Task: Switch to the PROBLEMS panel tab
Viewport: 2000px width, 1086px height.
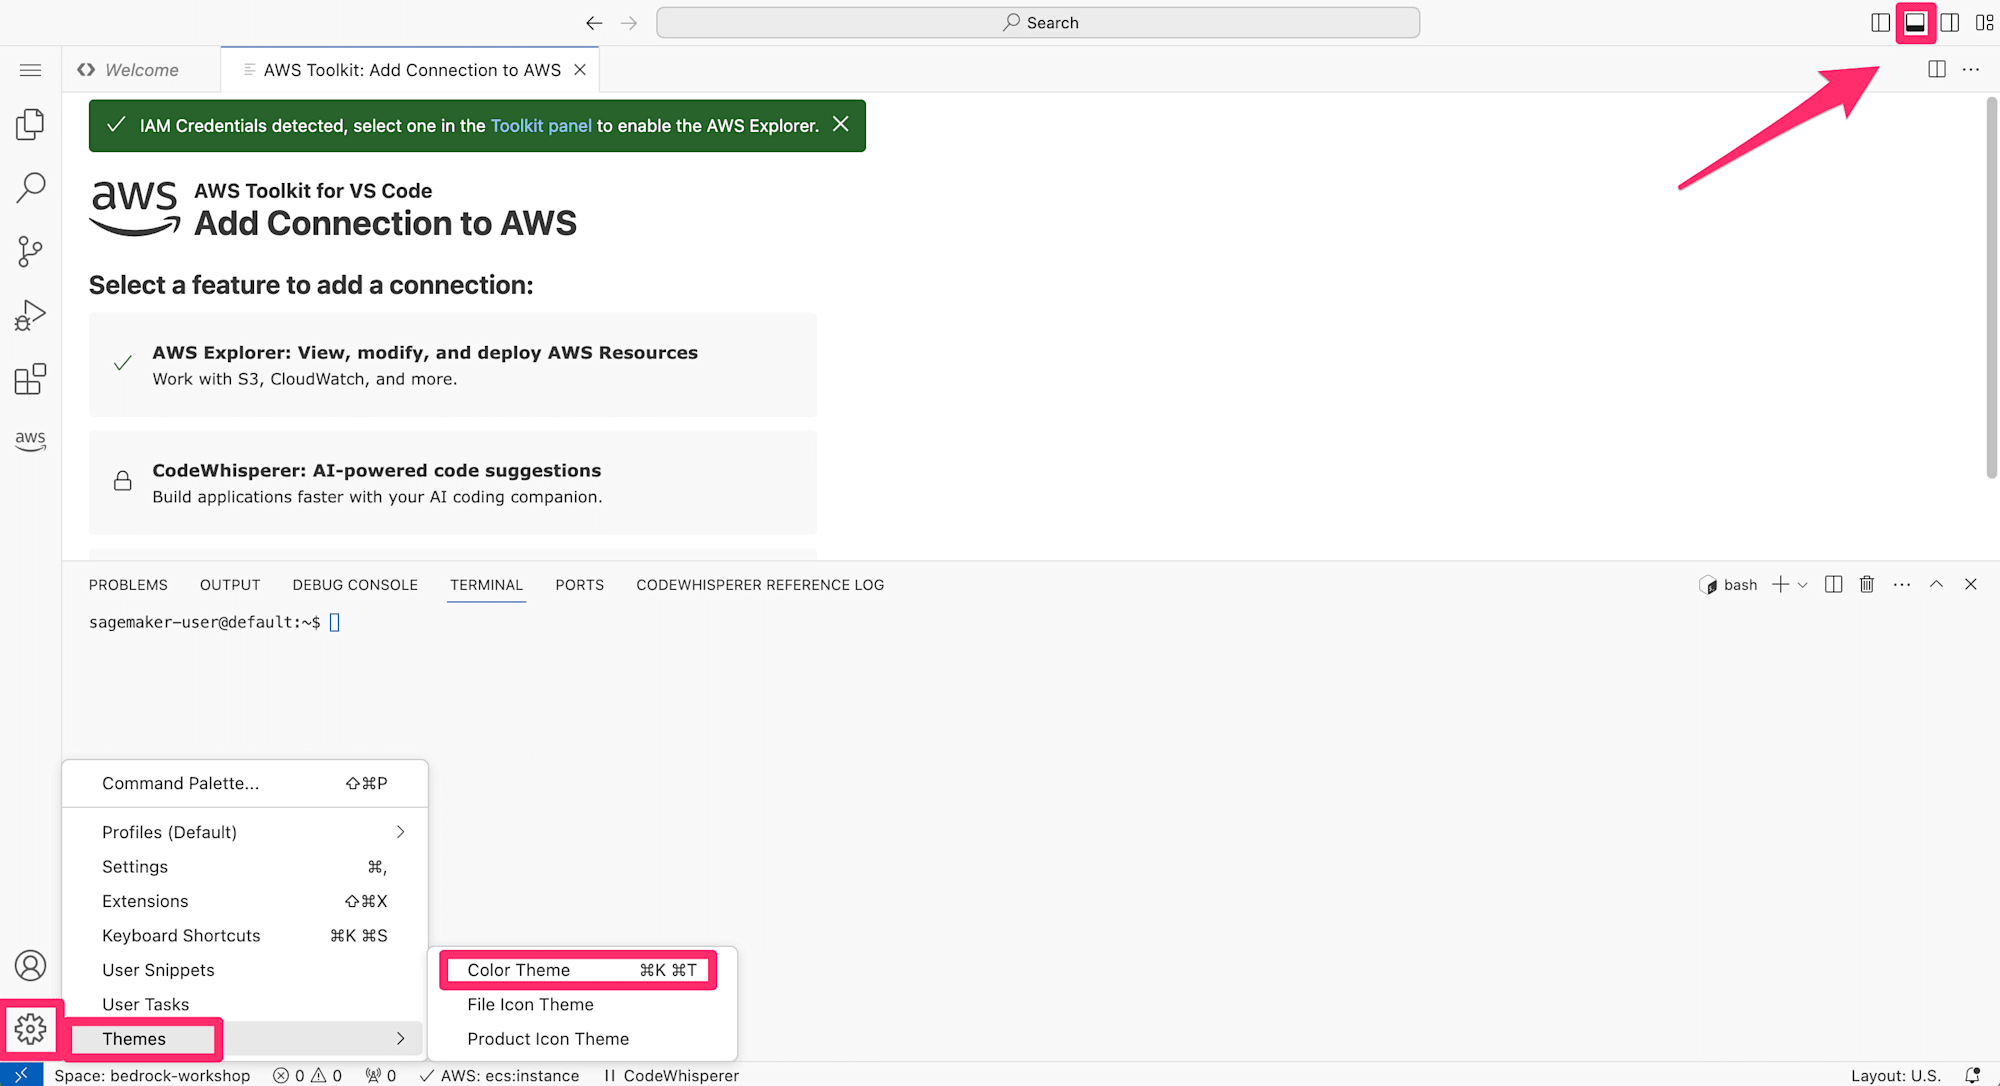Action: pyautogui.click(x=128, y=585)
